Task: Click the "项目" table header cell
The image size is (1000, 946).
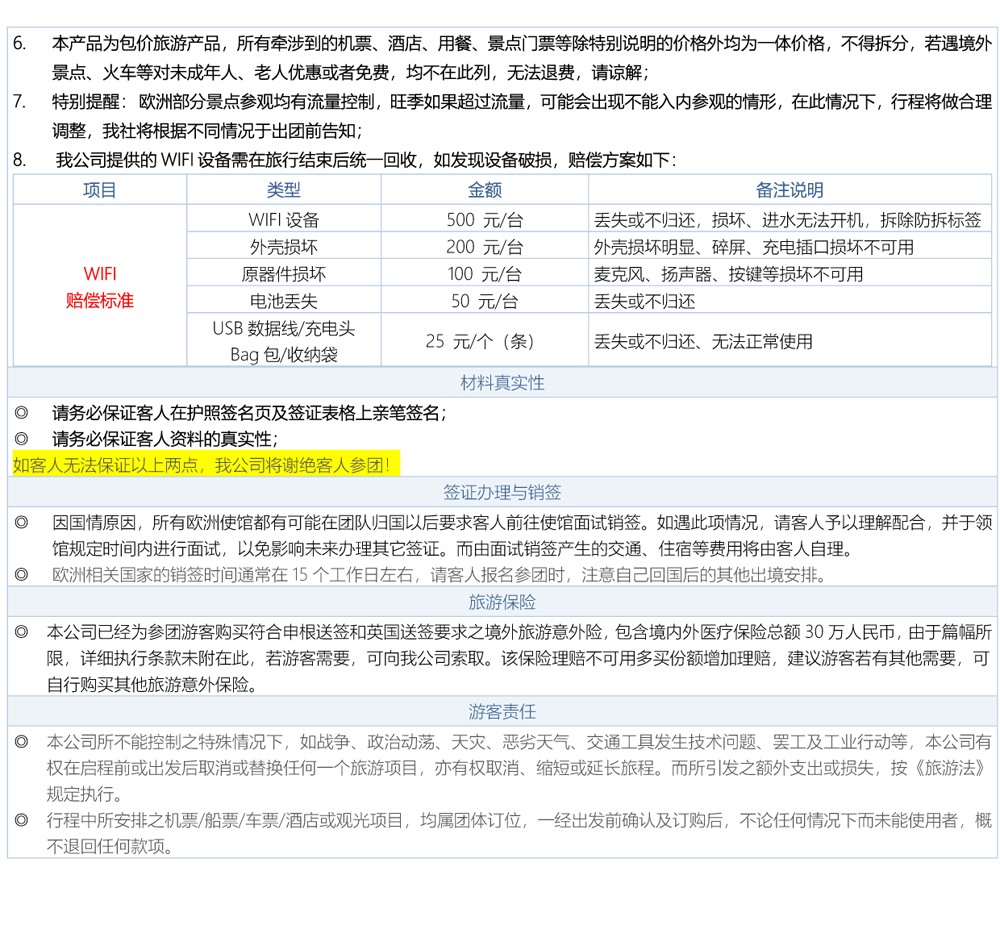Action: click(x=99, y=190)
